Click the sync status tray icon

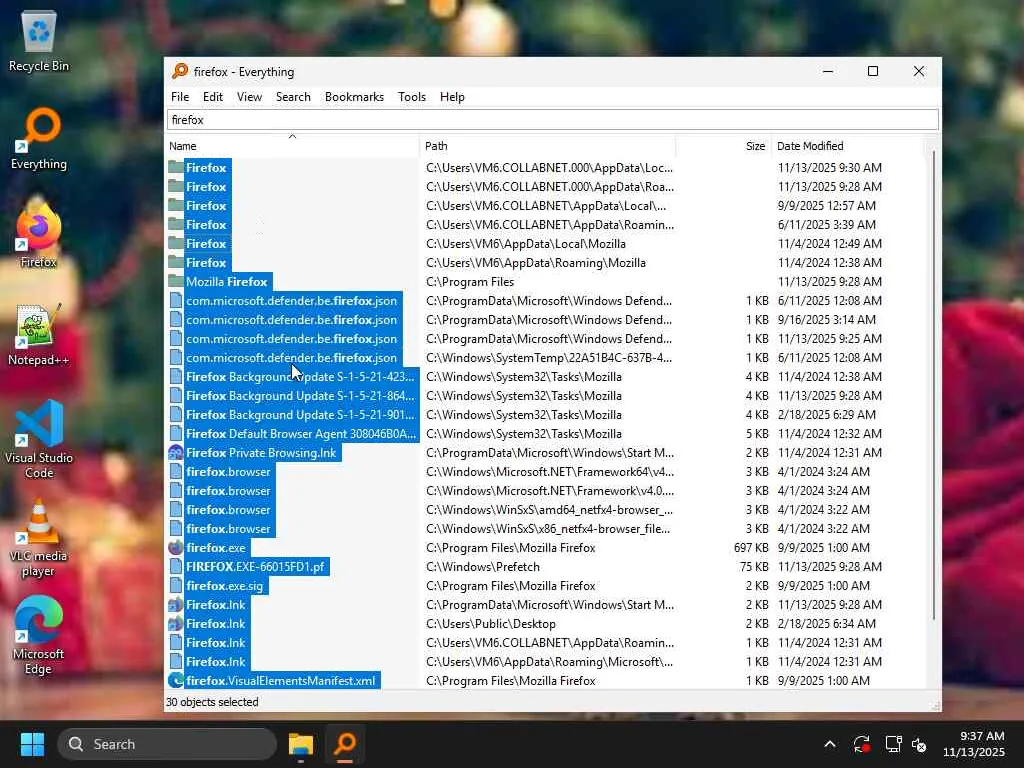click(861, 744)
